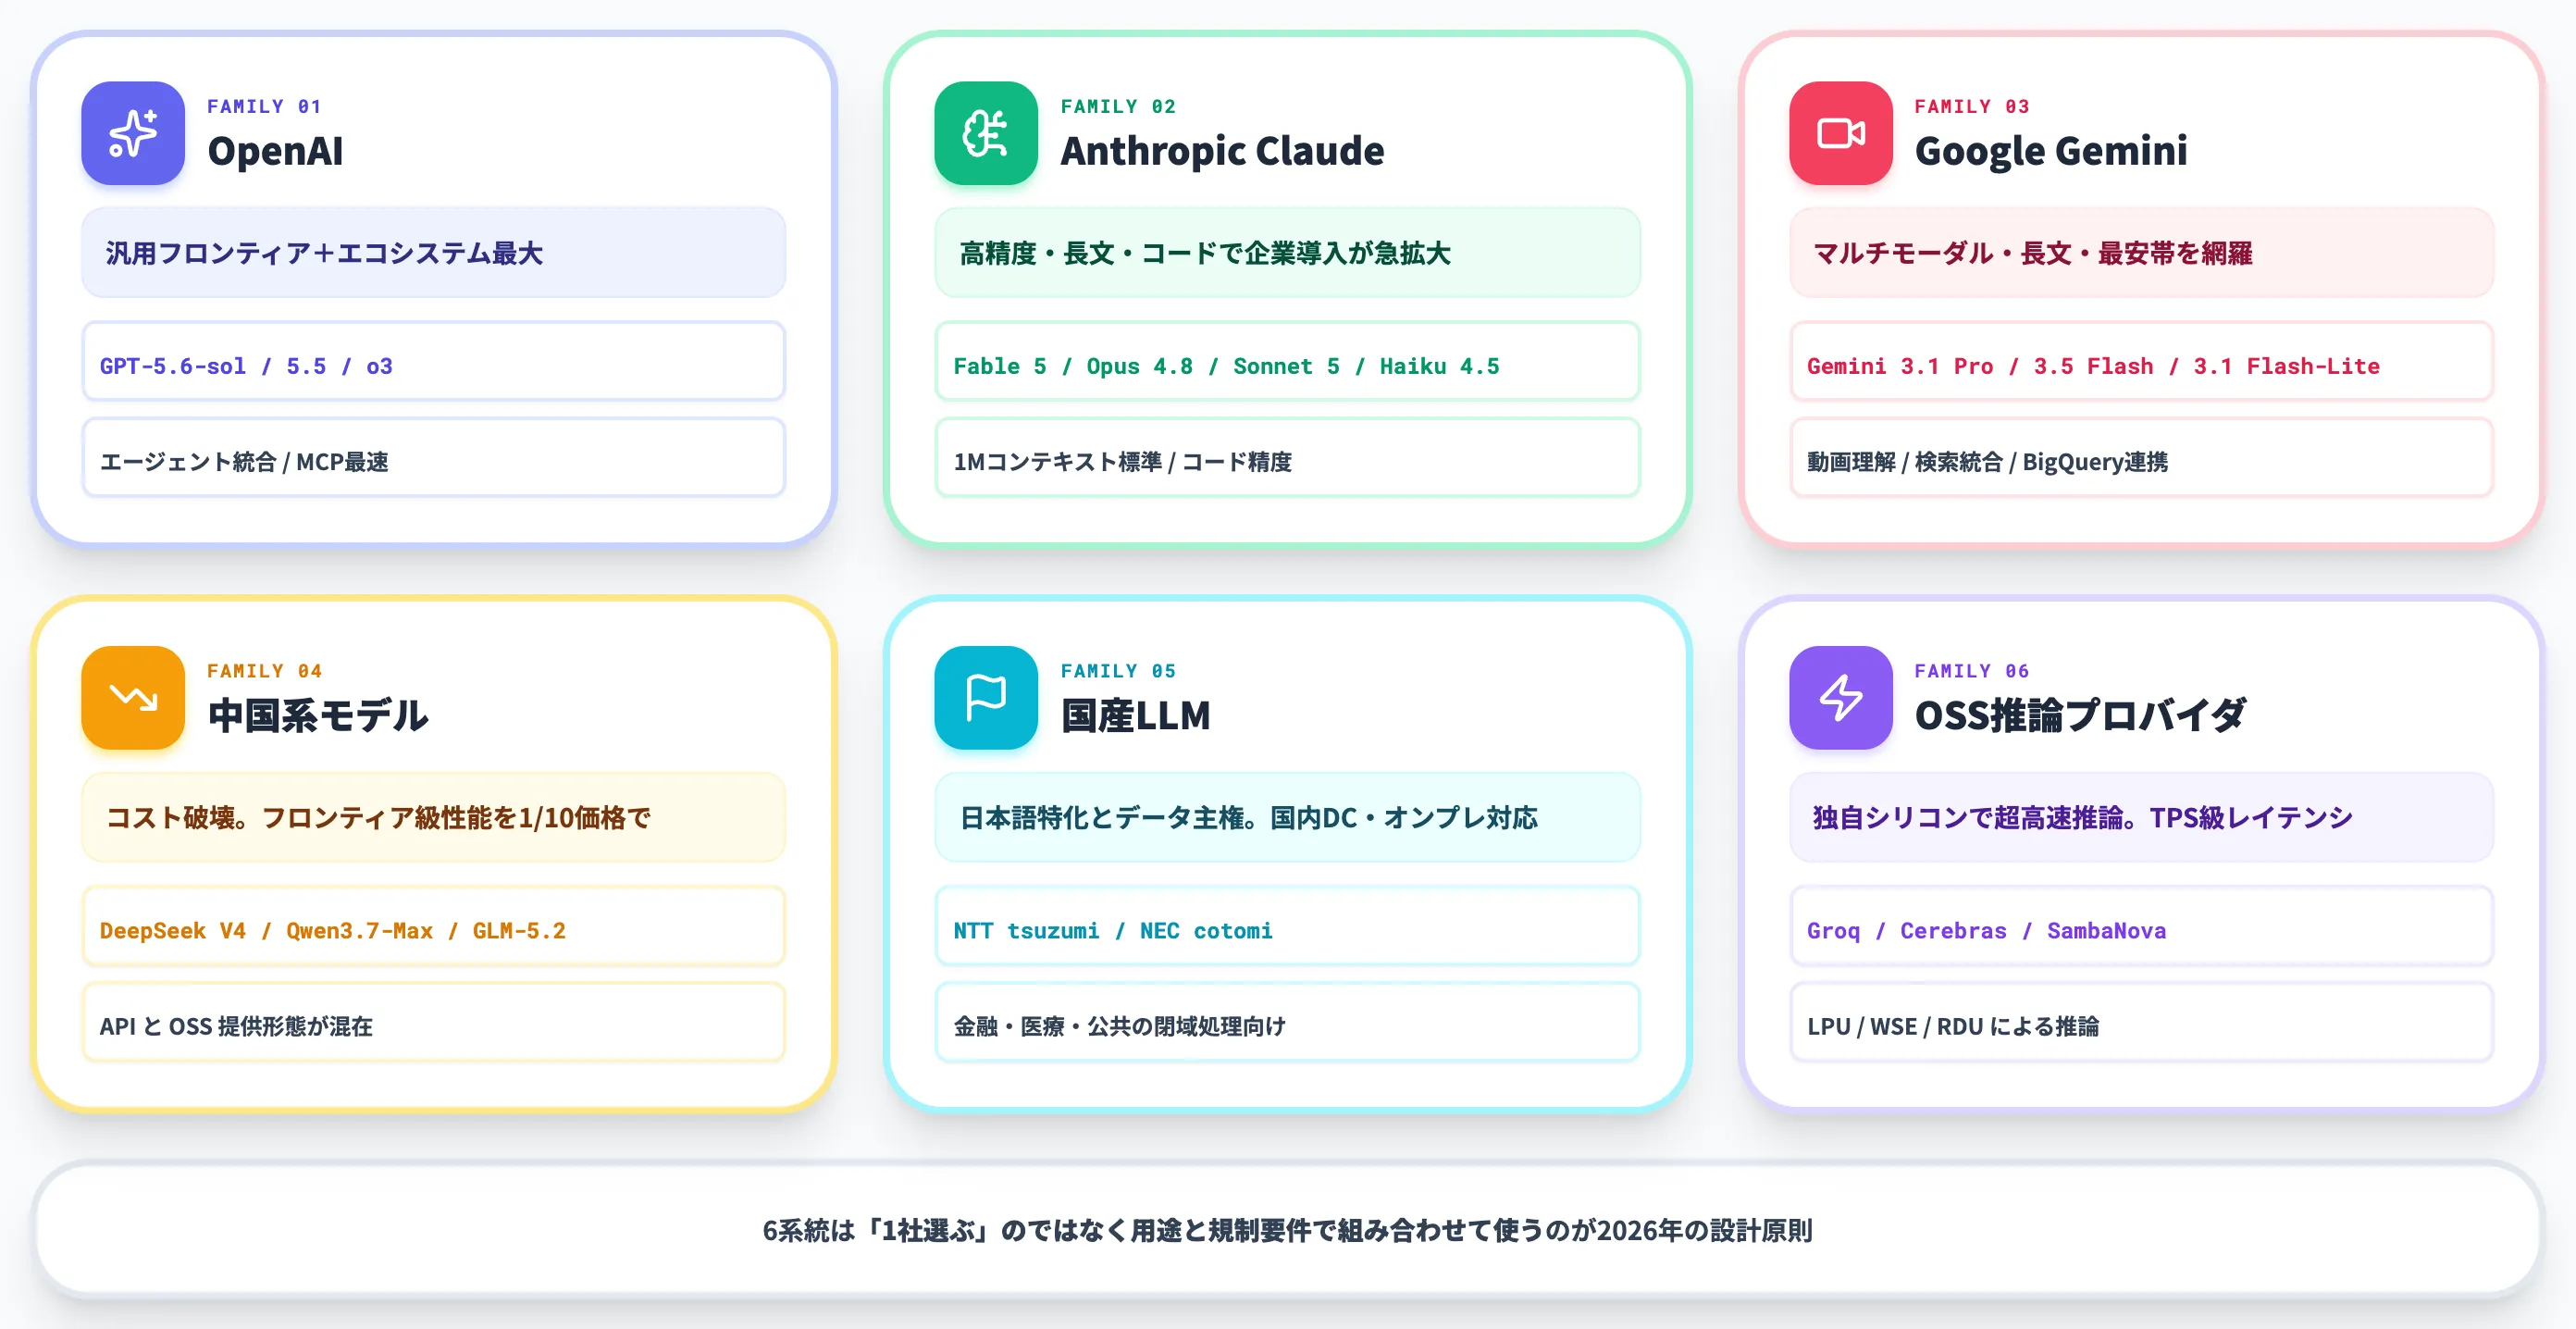Click the 6系統は「1社選ぶ」 footer banner
This screenshot has width=2576, height=1329.
[1288, 1230]
